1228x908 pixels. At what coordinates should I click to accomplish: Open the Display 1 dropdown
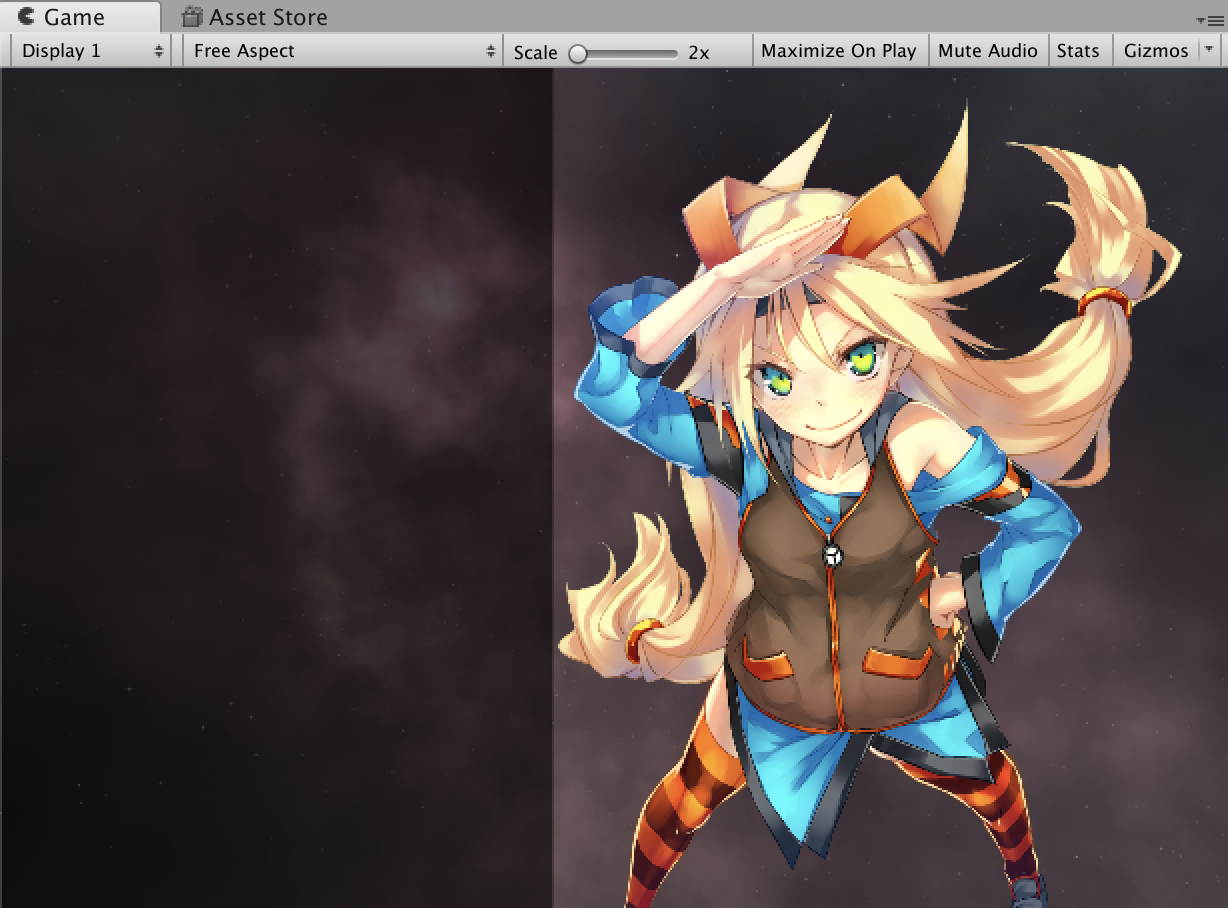(x=90, y=51)
